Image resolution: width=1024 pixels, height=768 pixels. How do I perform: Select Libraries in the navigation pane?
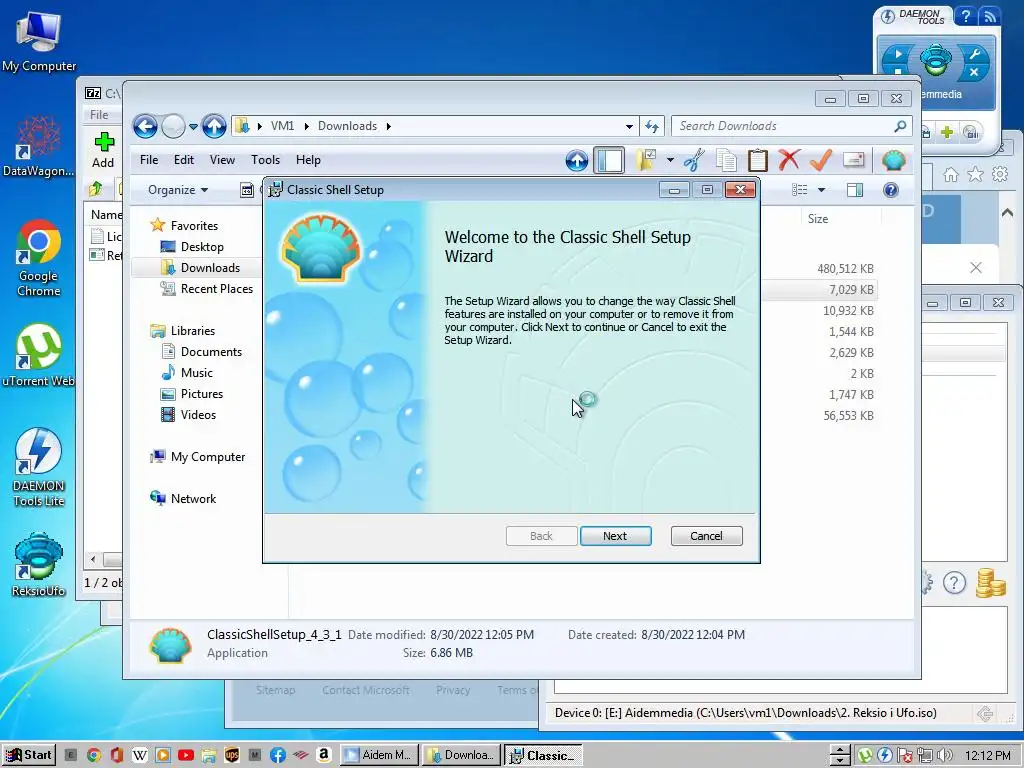193,330
